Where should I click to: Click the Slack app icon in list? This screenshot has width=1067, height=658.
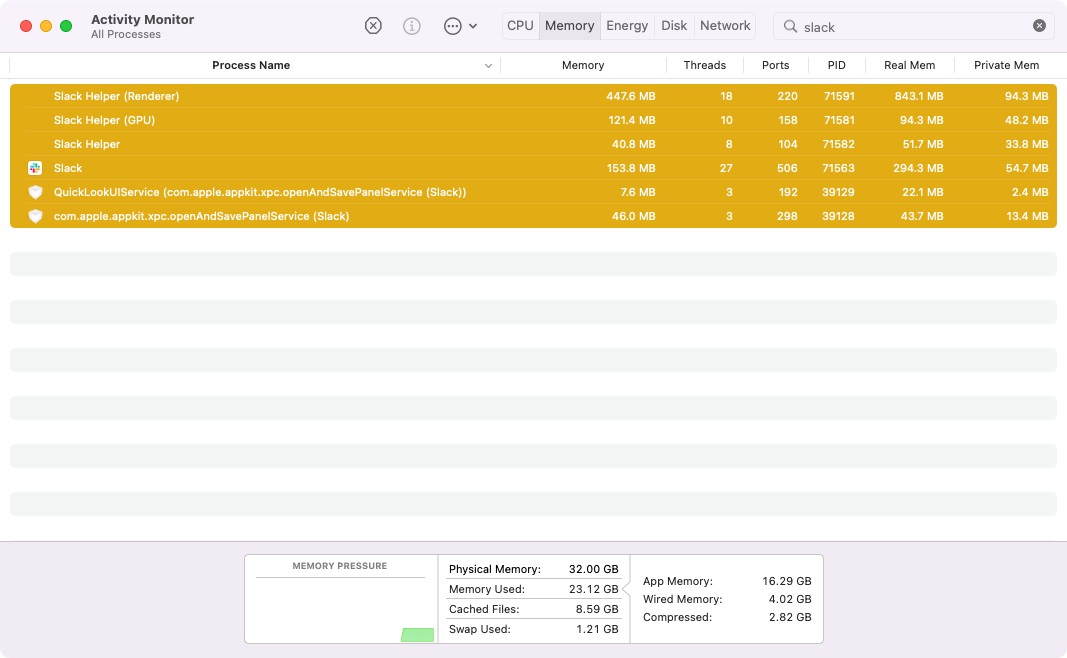(35, 168)
